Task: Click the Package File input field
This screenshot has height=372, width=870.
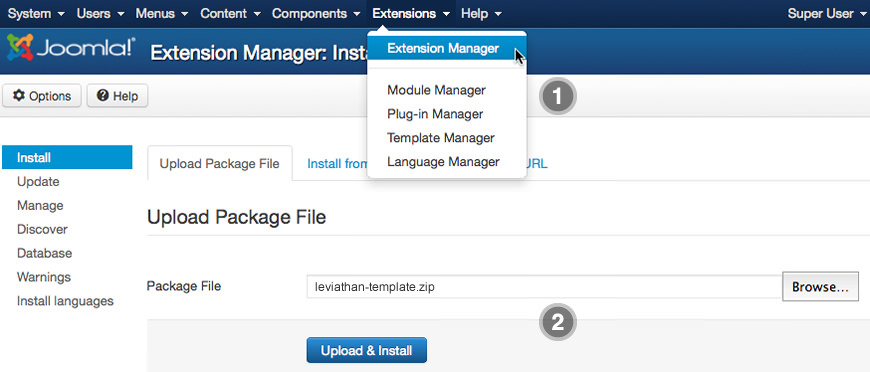Action: pos(544,286)
